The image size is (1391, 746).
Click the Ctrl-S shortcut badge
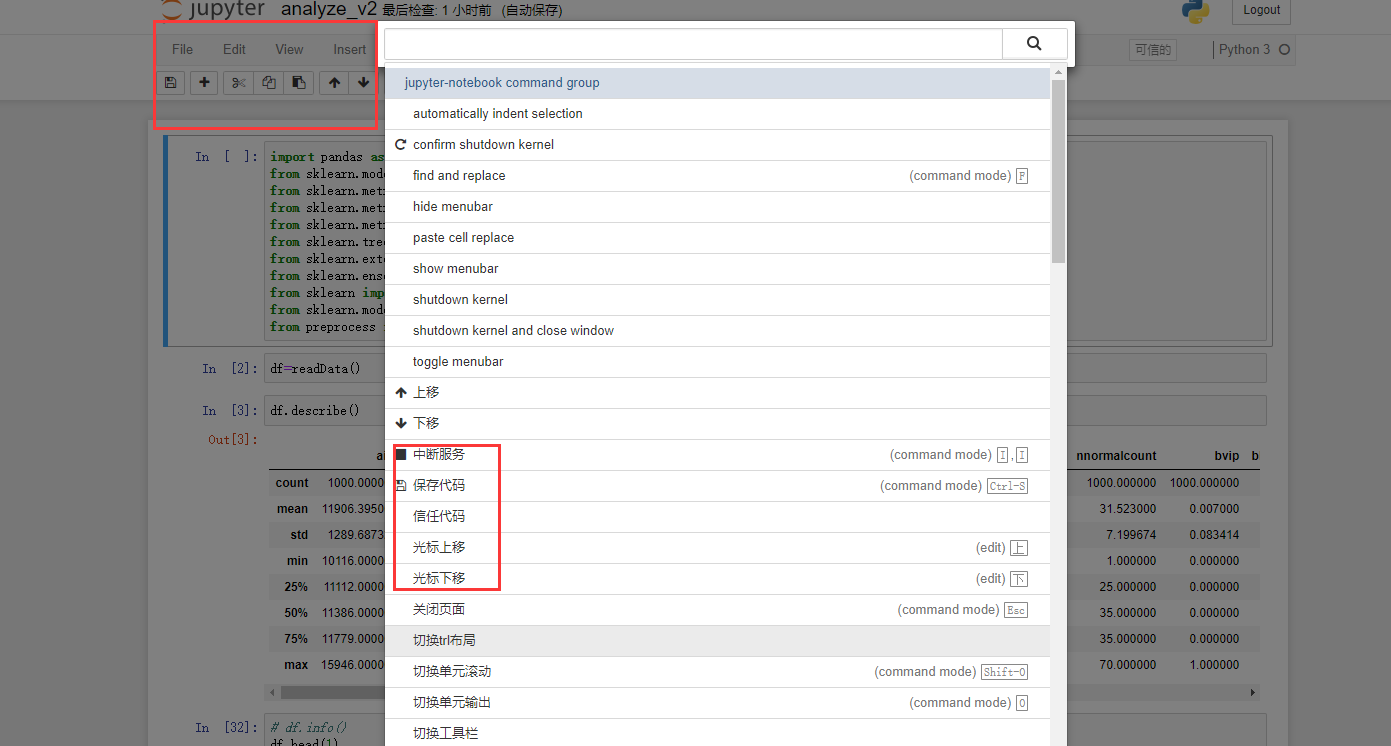1007,486
